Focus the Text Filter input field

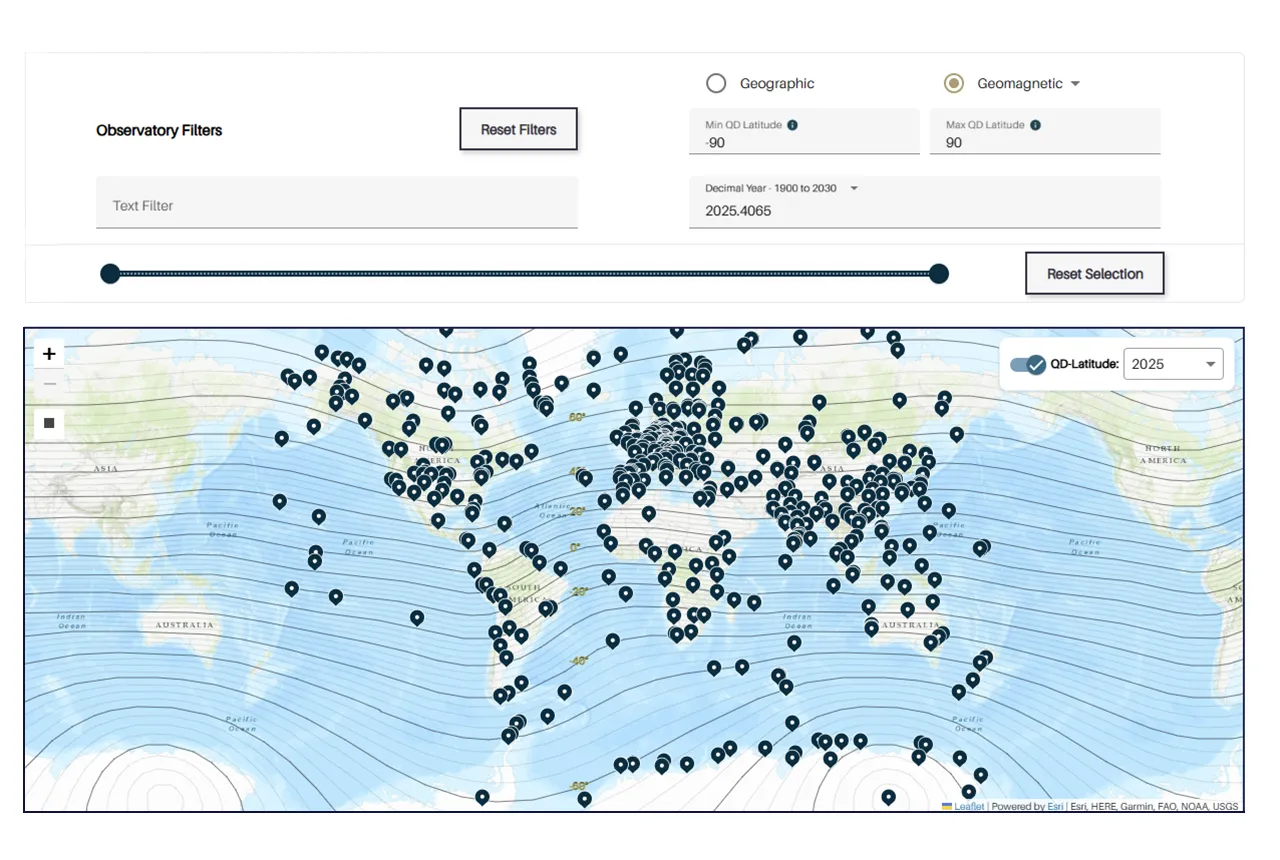coord(337,203)
